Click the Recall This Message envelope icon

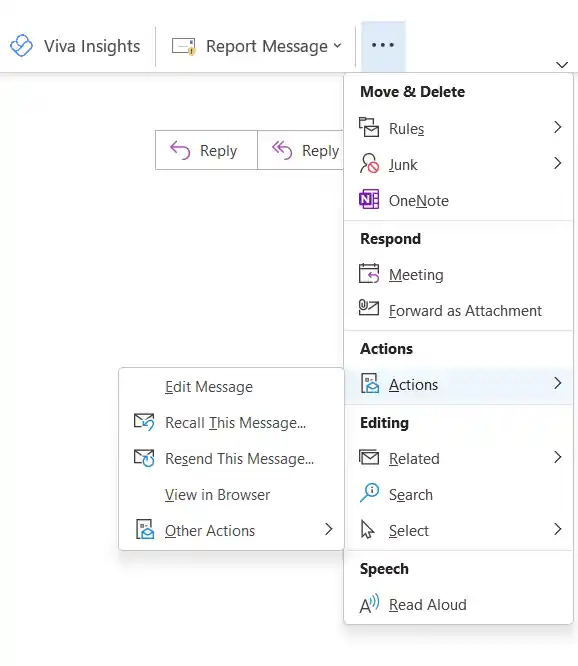(x=144, y=422)
